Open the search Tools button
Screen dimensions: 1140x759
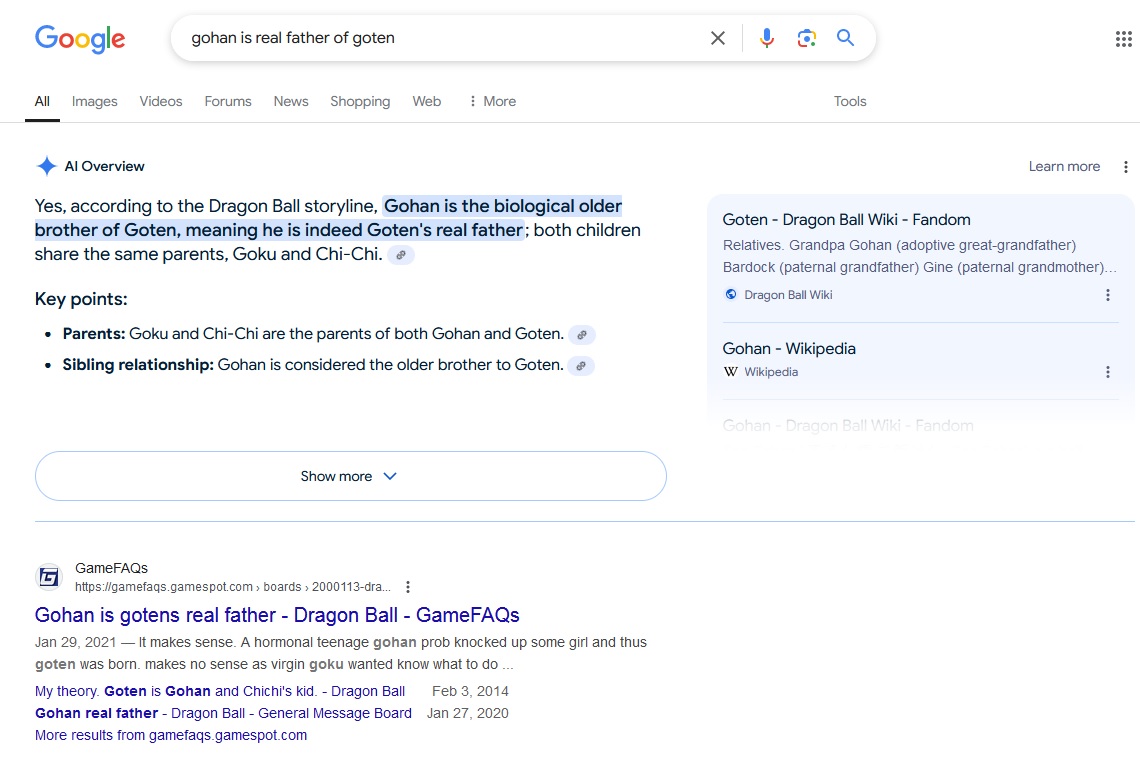pyautogui.click(x=850, y=102)
